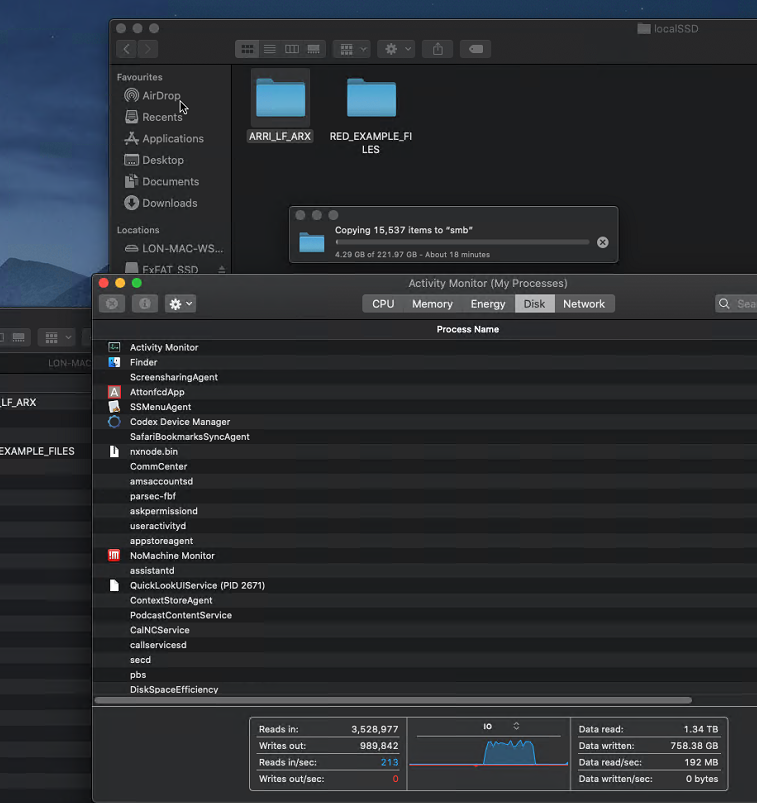Select QuickLookUIService (PID 2671) process
Viewport: 757px width, 803px height.
pyautogui.click(x=425, y=585)
